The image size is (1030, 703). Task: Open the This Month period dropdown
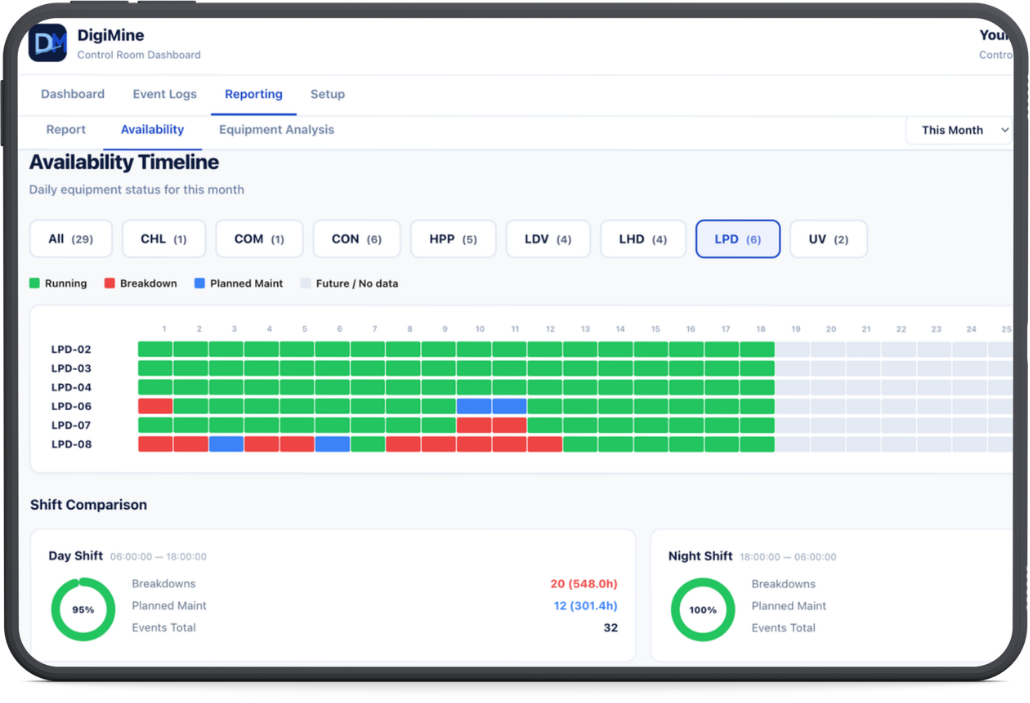958,130
